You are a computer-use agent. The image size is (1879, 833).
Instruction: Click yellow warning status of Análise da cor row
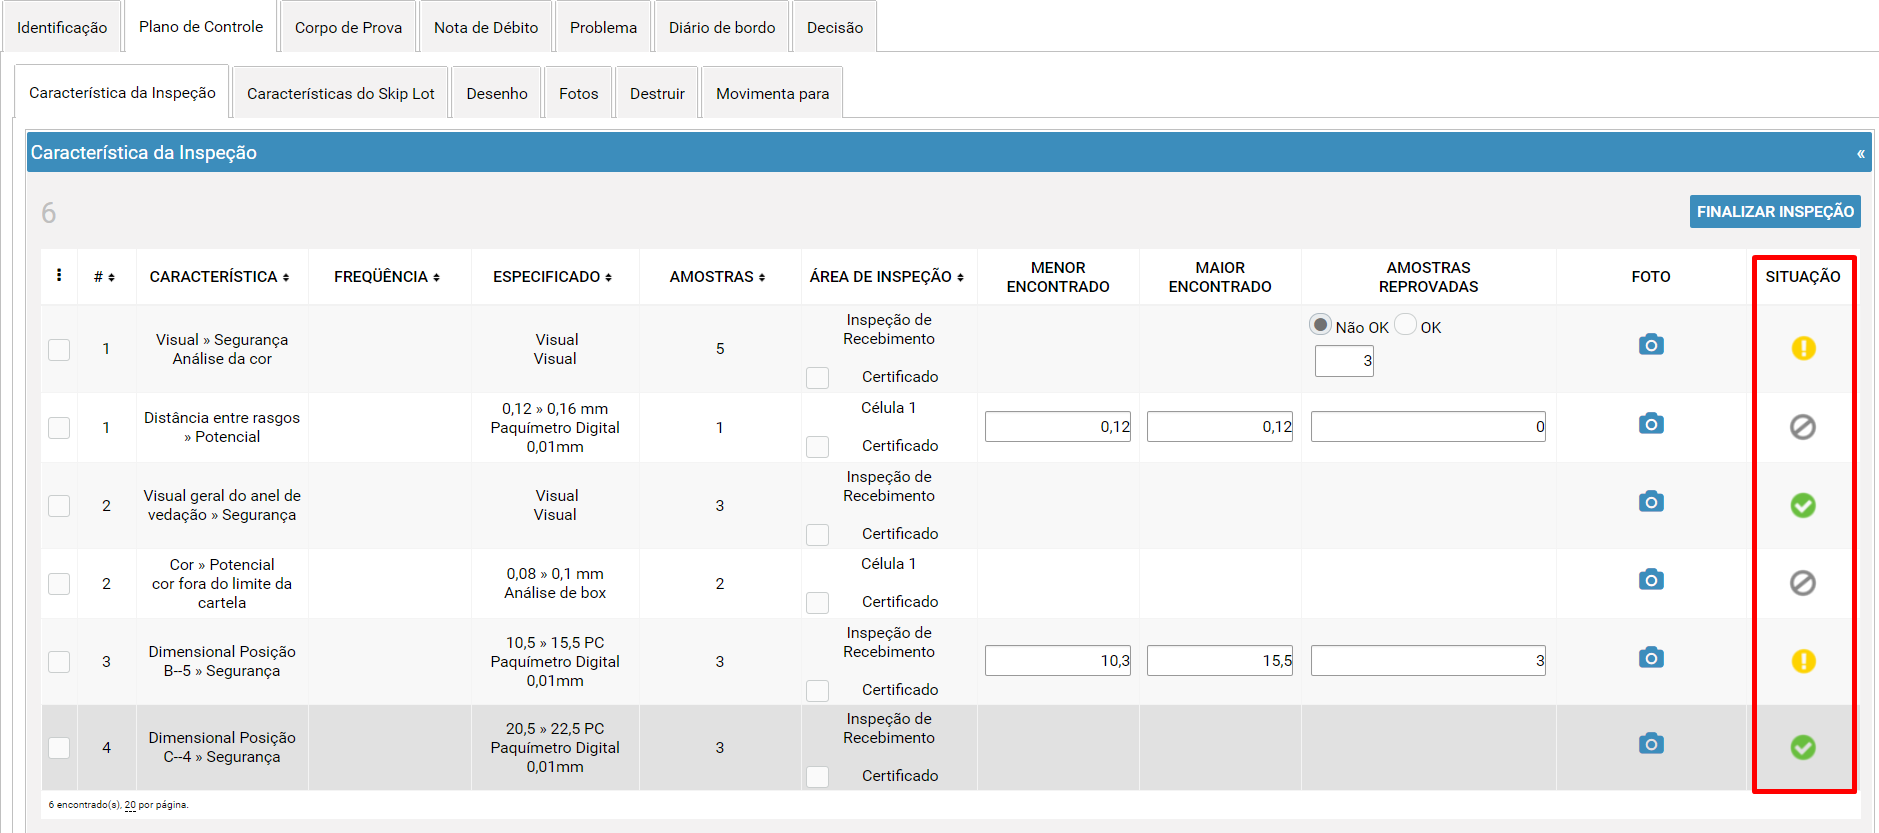coord(1803,348)
